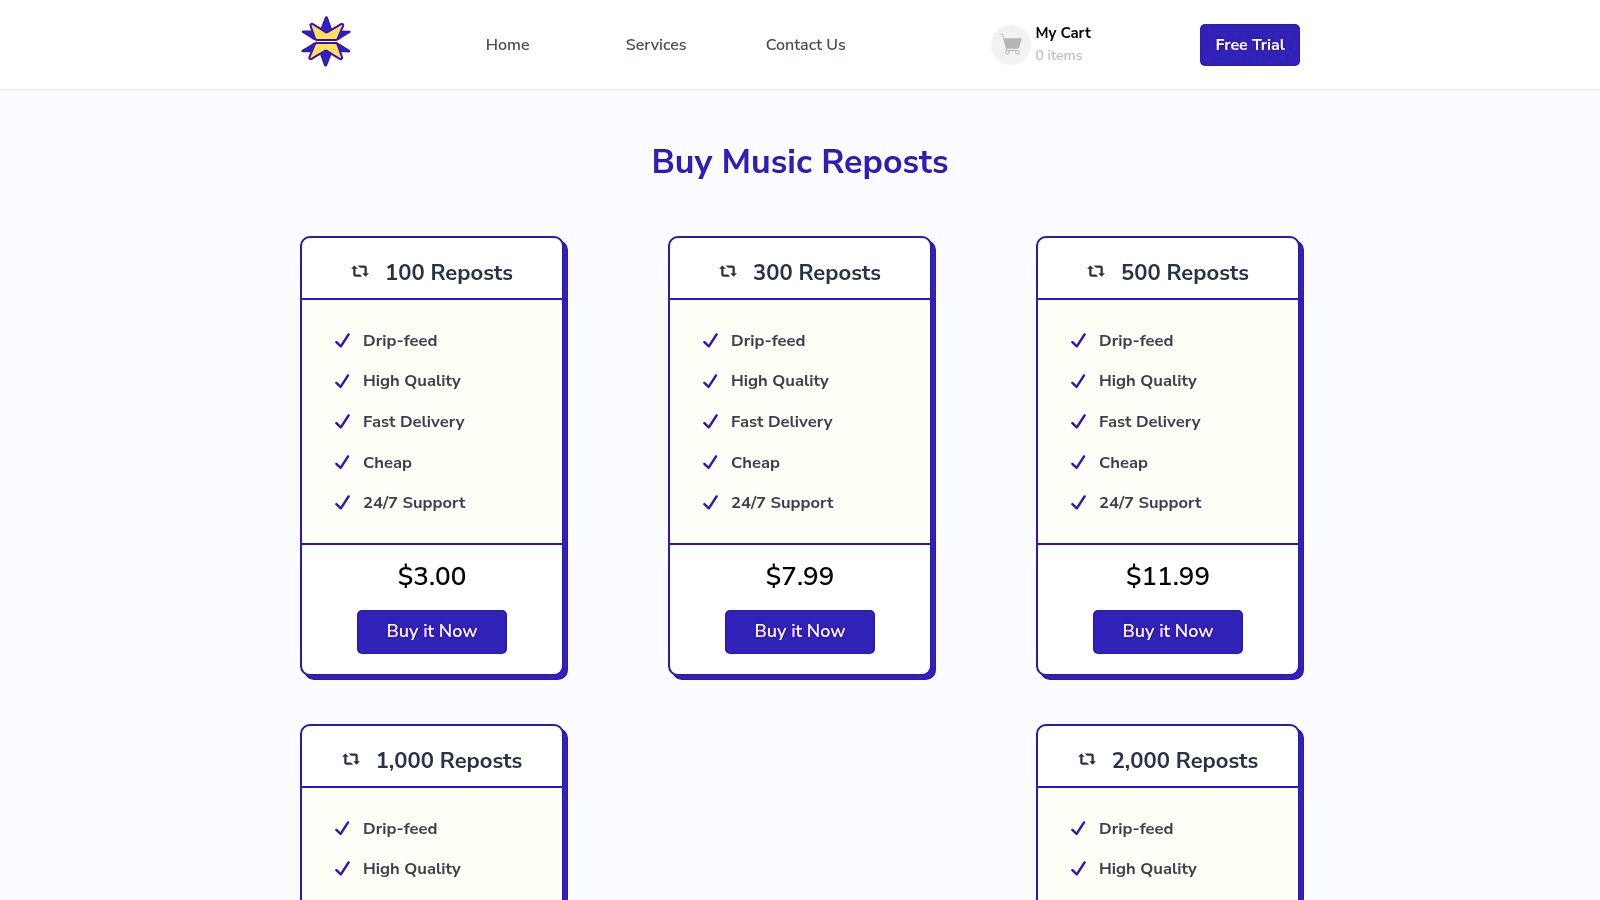Image resolution: width=1600 pixels, height=900 pixels.
Task: Start the Free Trial
Action: click(x=1249, y=45)
